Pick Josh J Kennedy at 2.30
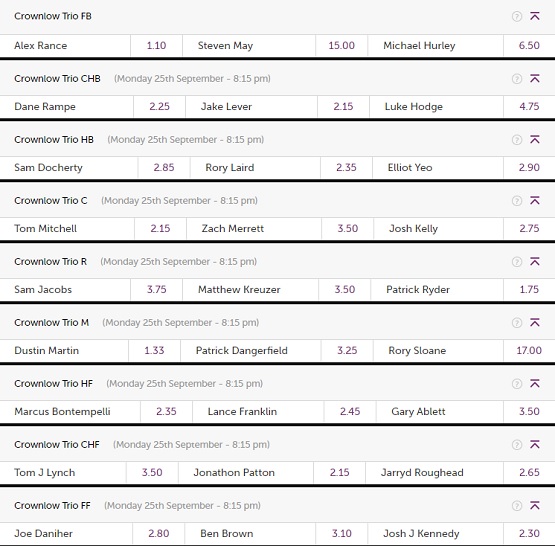Image resolution: width=555 pixels, height=546 pixels. 529,534
